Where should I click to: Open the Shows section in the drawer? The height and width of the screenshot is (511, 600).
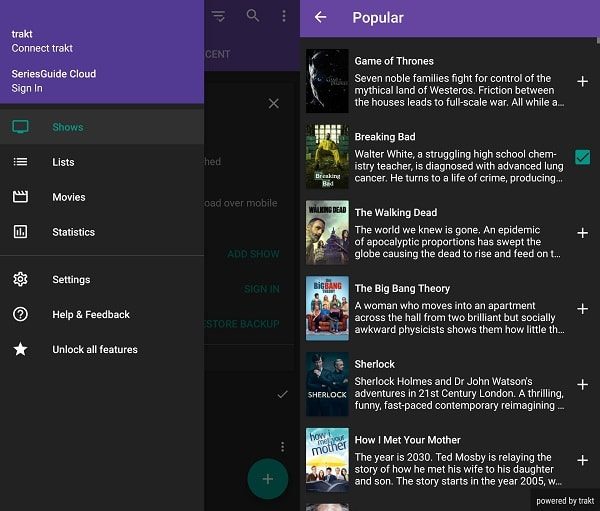coord(102,127)
